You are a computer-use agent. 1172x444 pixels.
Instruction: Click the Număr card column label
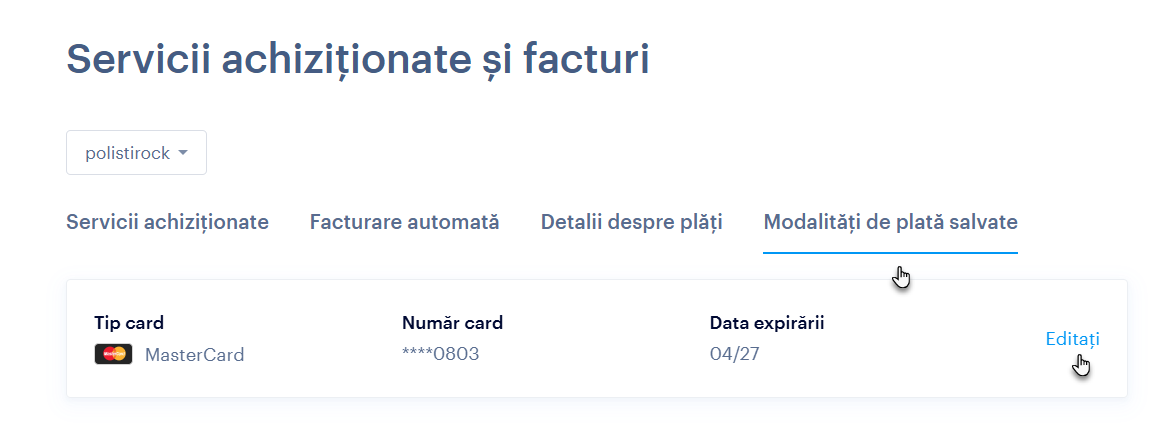coord(452,323)
